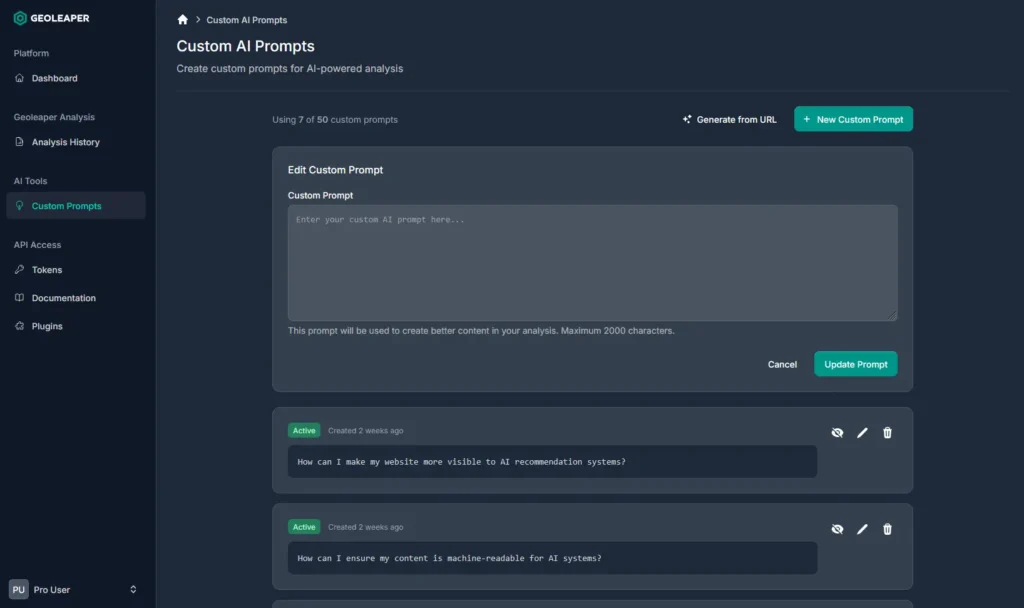Click Generate from URL
The image size is (1024, 608).
729,119
